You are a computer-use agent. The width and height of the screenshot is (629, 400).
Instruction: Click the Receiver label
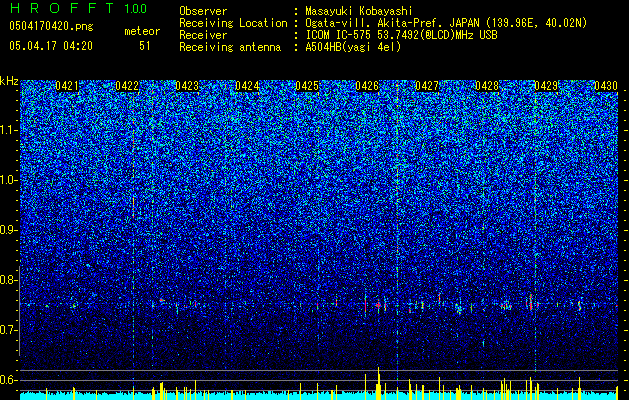point(203,35)
